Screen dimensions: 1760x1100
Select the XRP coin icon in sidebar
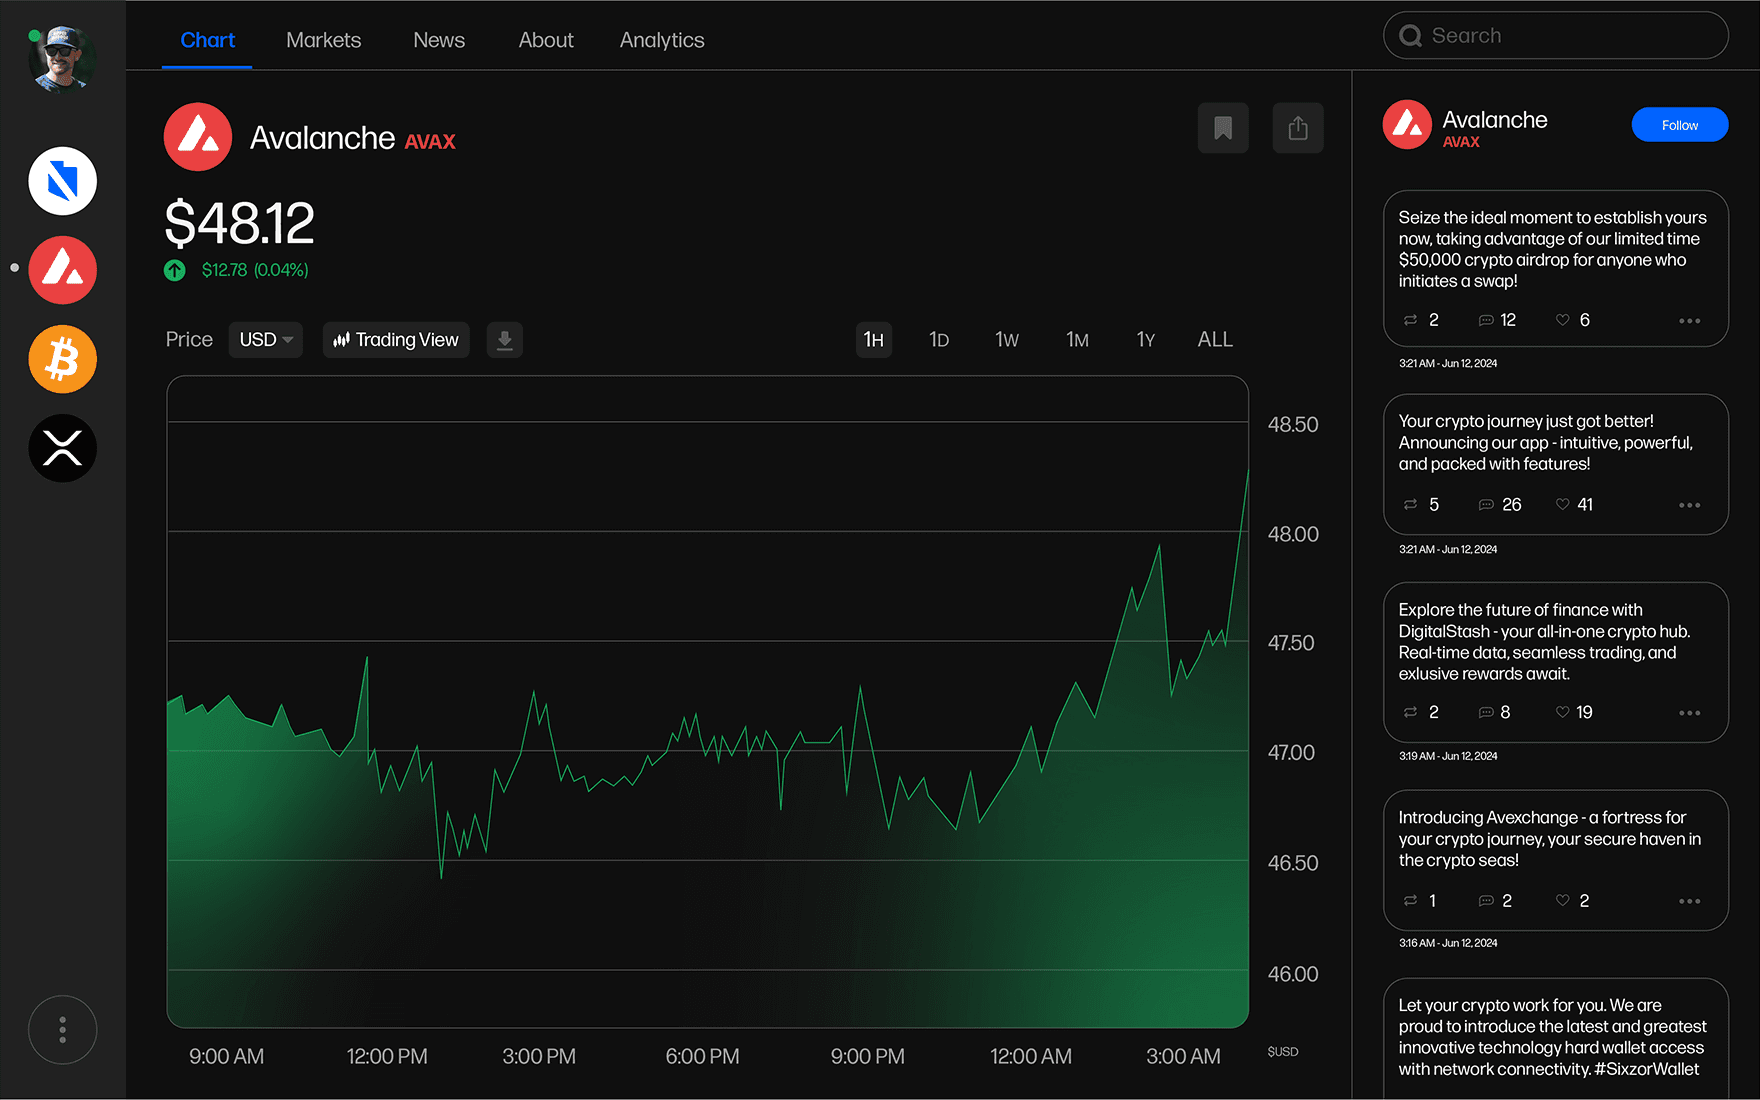point(62,448)
